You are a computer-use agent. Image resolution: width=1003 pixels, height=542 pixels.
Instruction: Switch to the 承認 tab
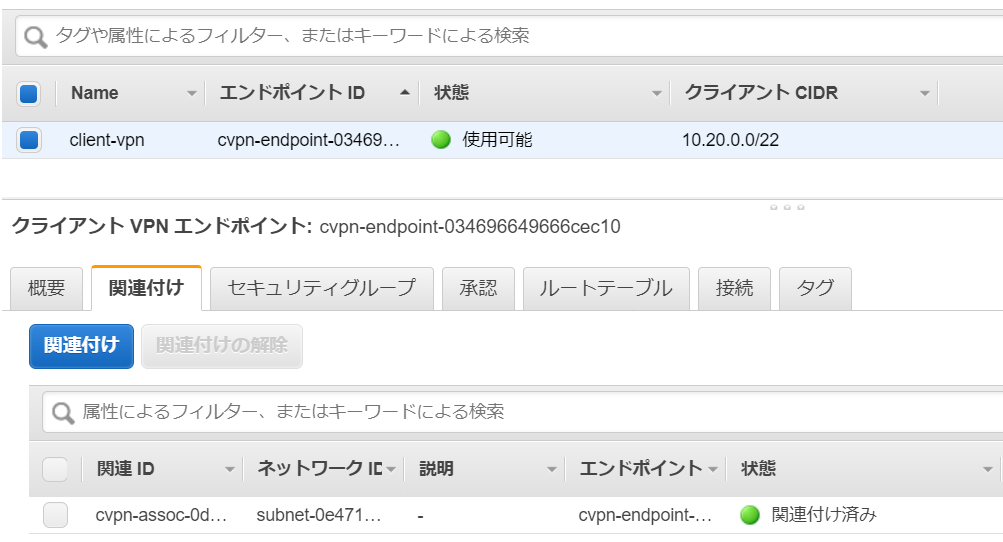coord(478,289)
